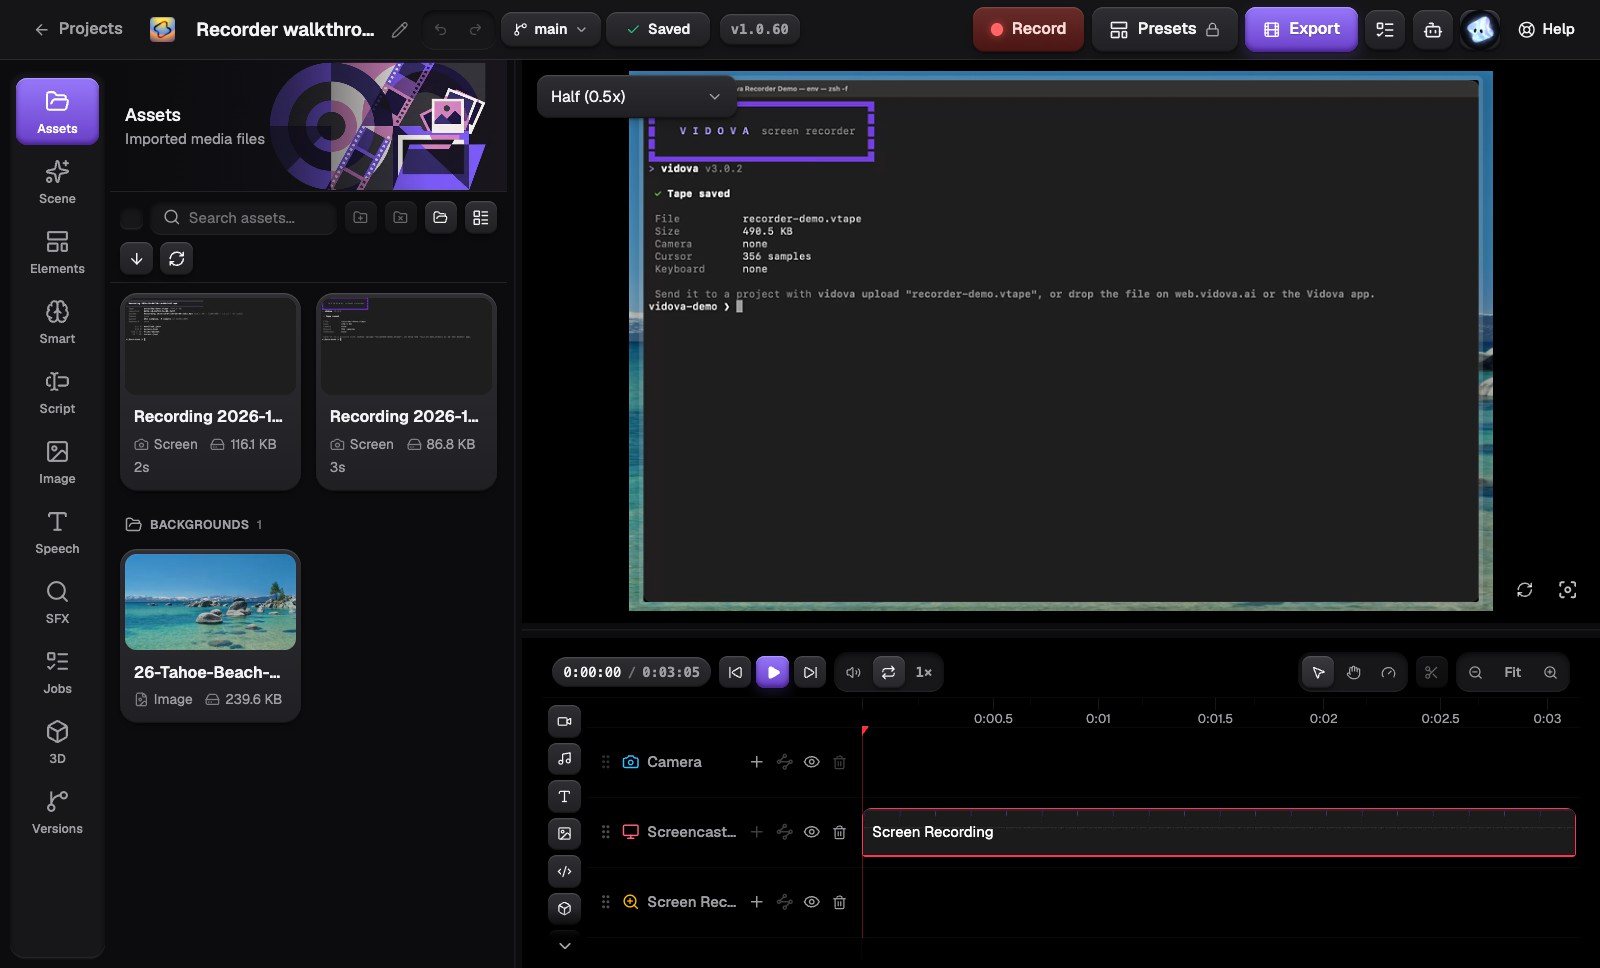Delete the Screencast track with trash icon
This screenshot has width=1600, height=968.
pyautogui.click(x=839, y=832)
